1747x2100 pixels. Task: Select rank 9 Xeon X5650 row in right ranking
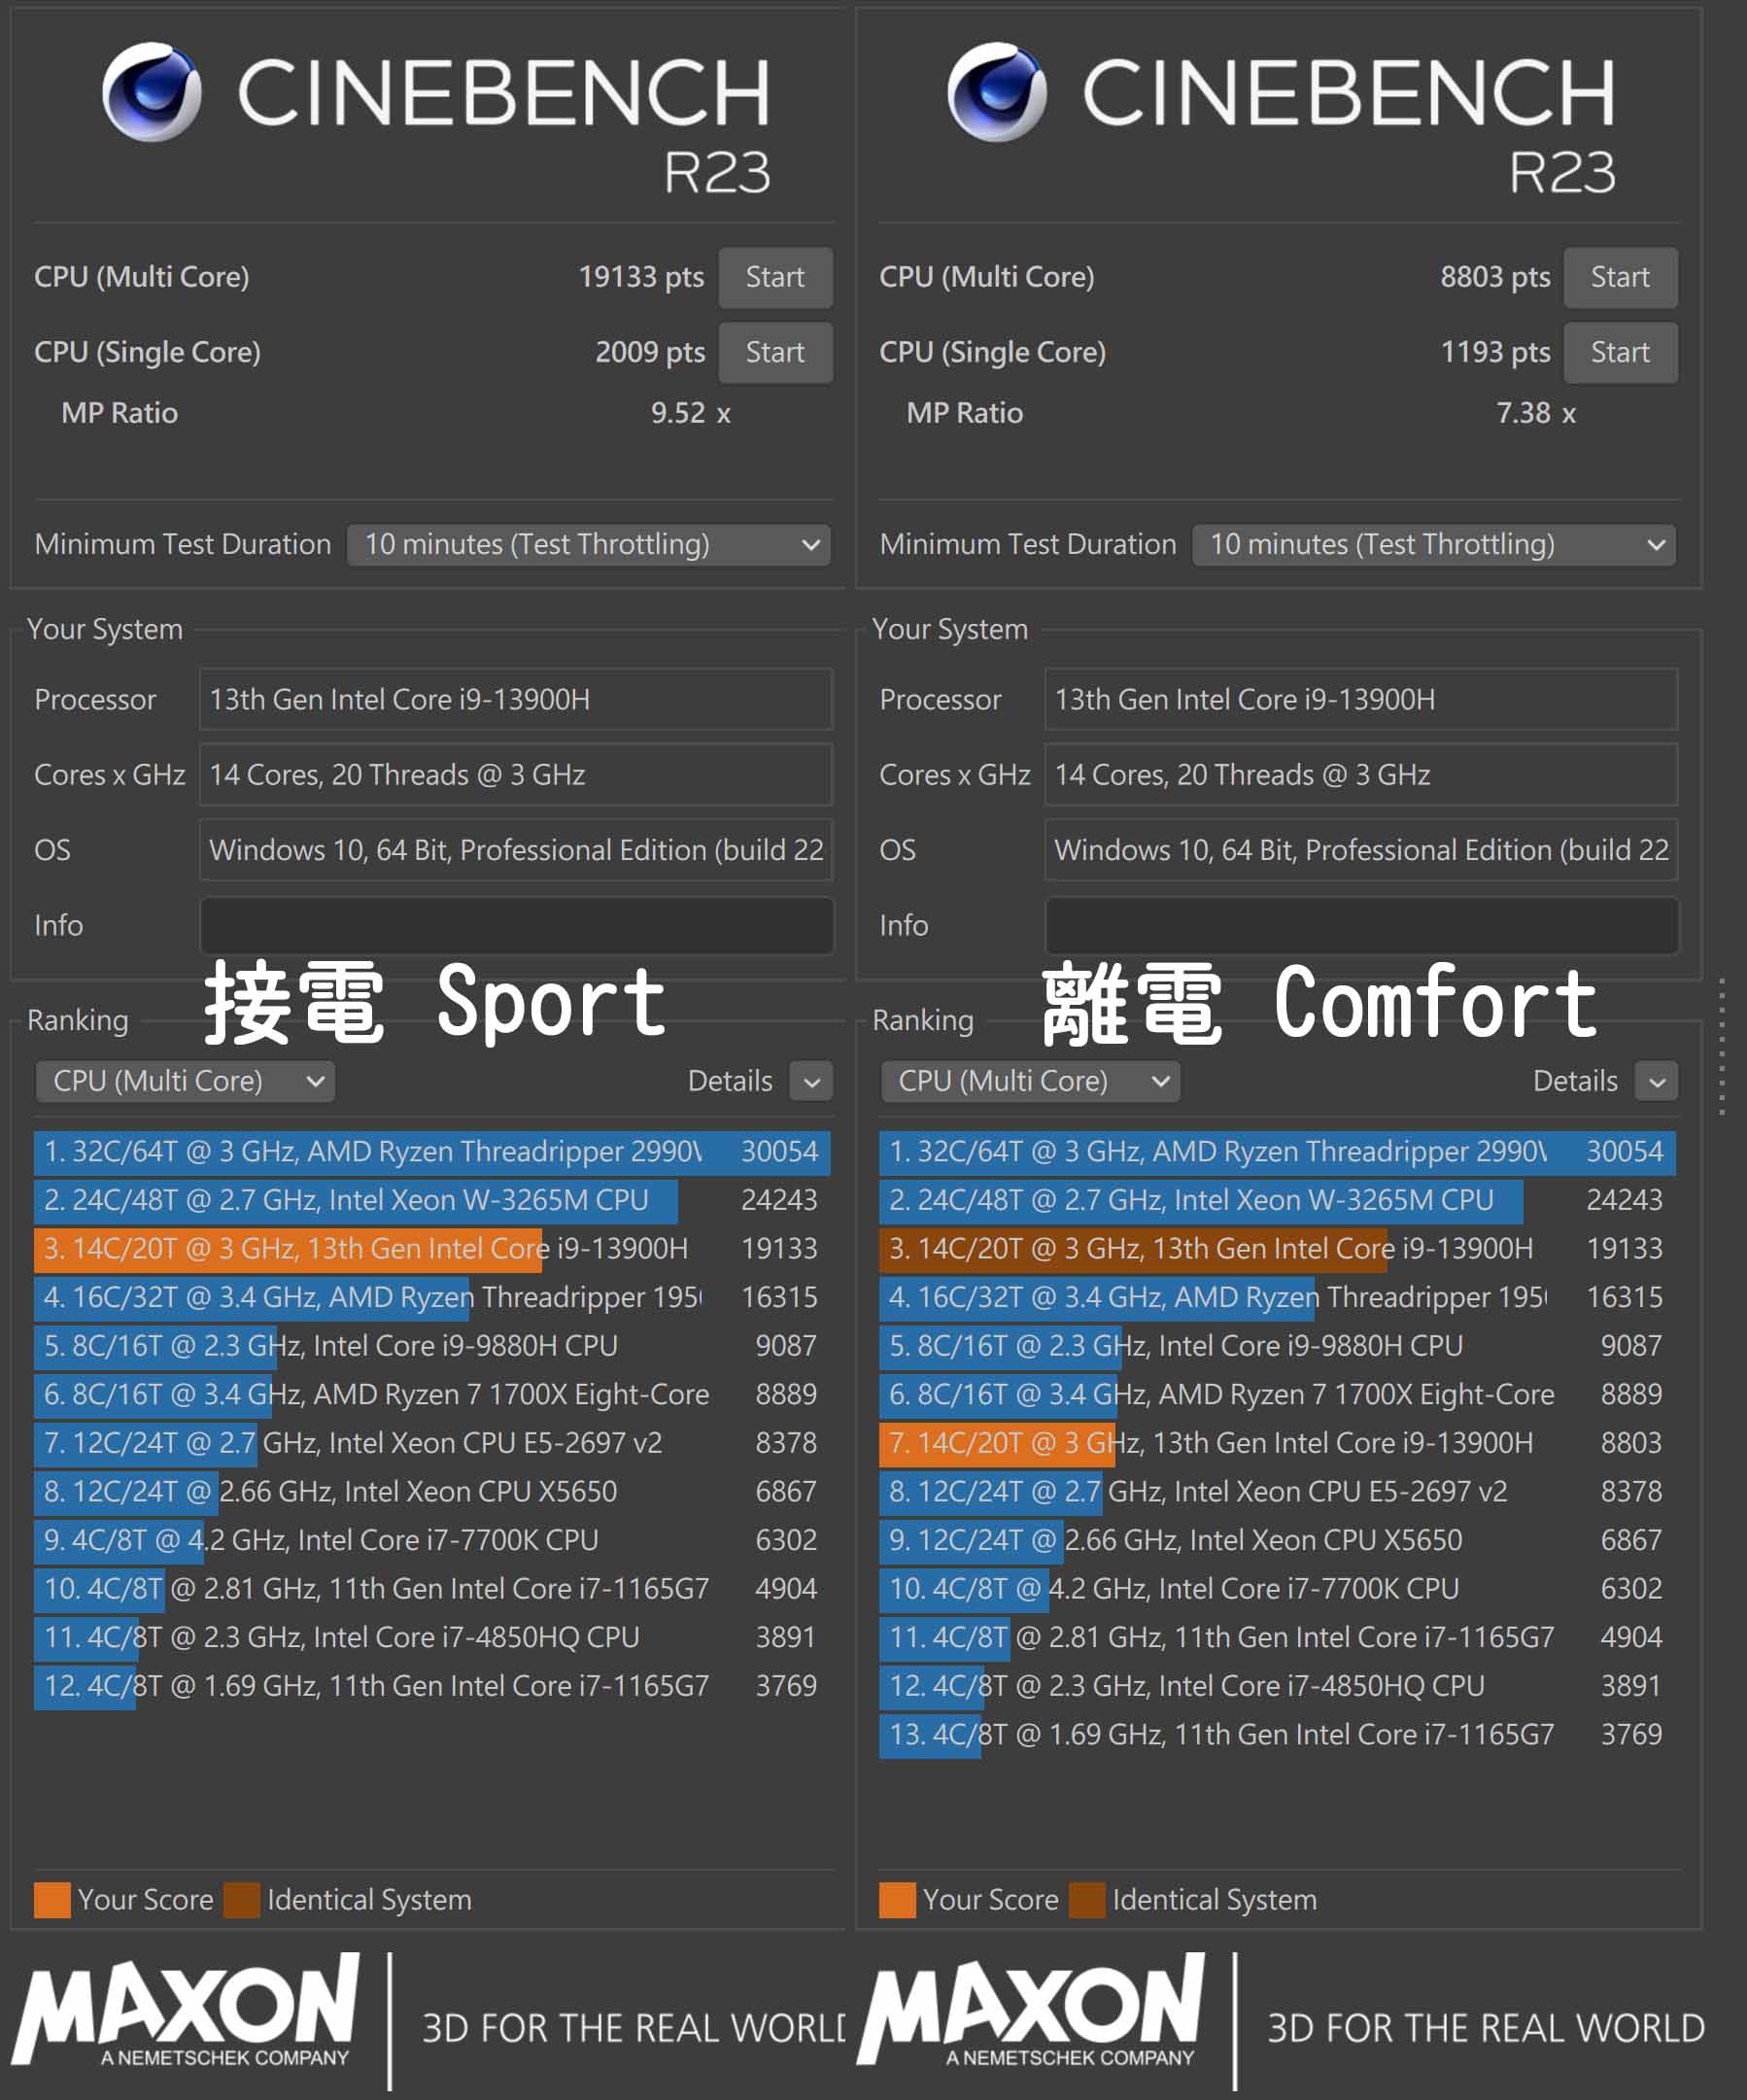pyautogui.click(x=1277, y=1541)
